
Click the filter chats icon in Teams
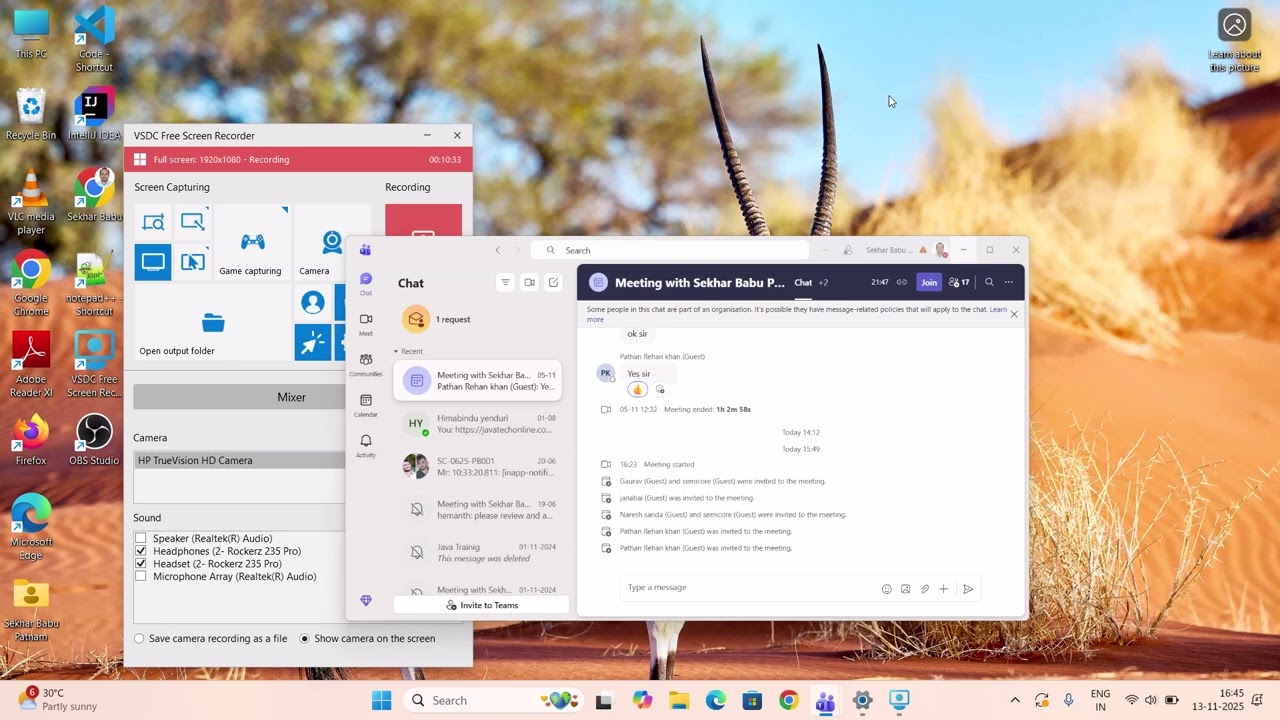point(505,283)
